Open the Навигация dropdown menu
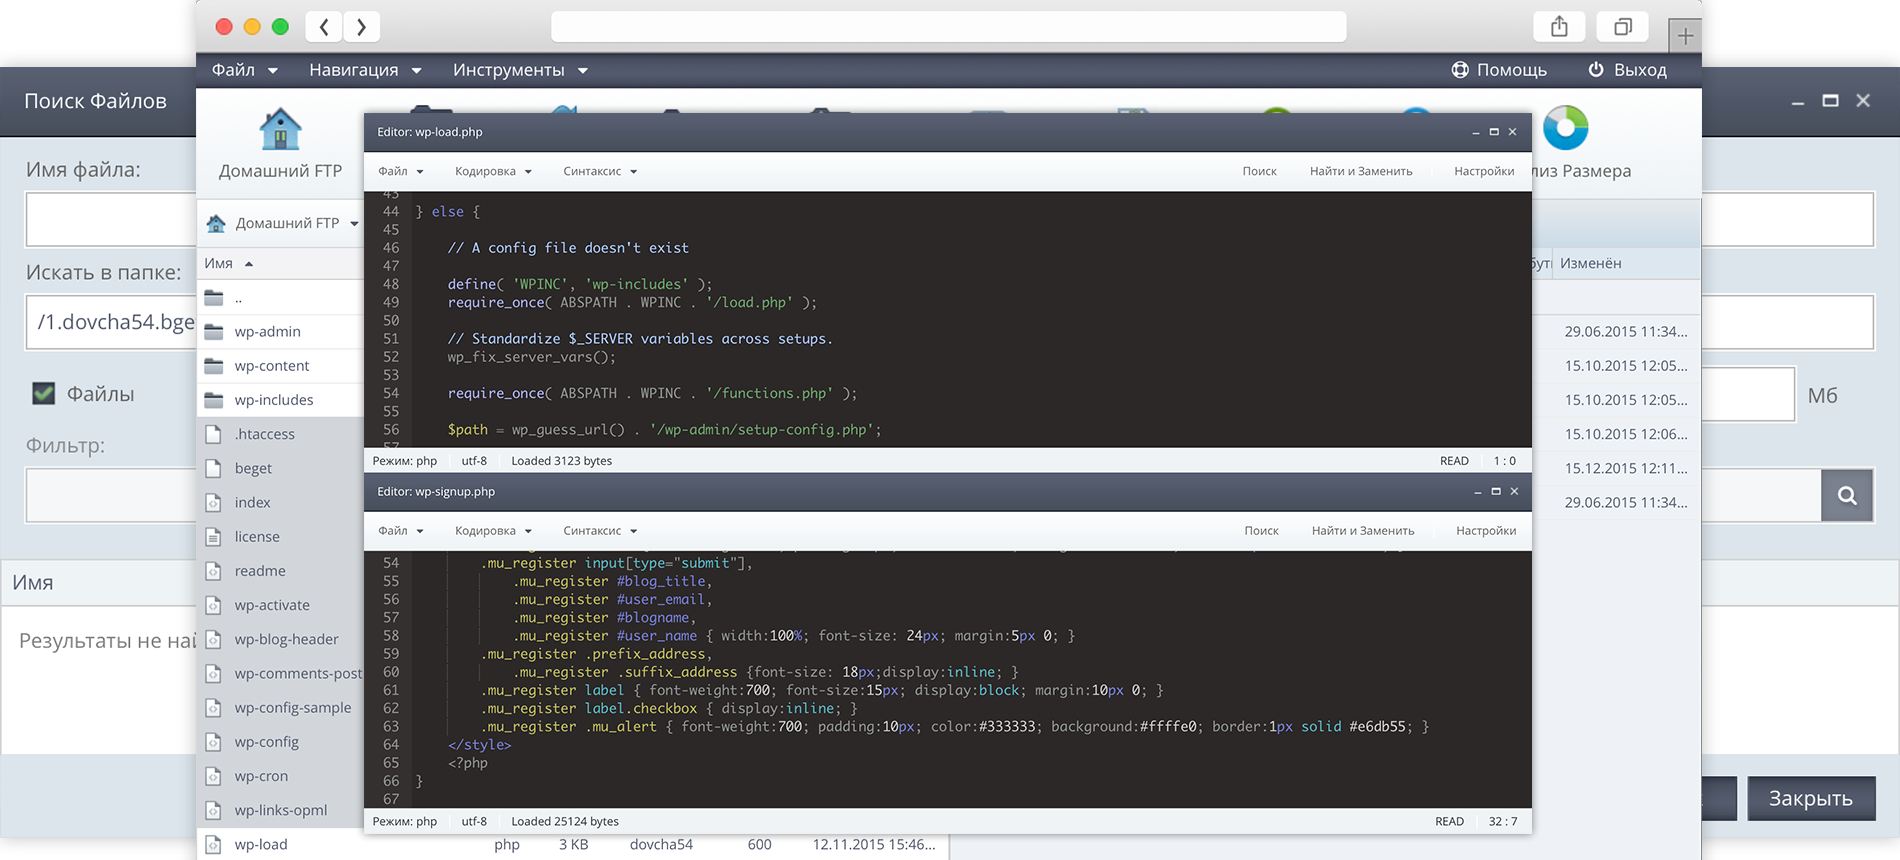The width and height of the screenshot is (1900, 860). pyautogui.click(x=365, y=70)
